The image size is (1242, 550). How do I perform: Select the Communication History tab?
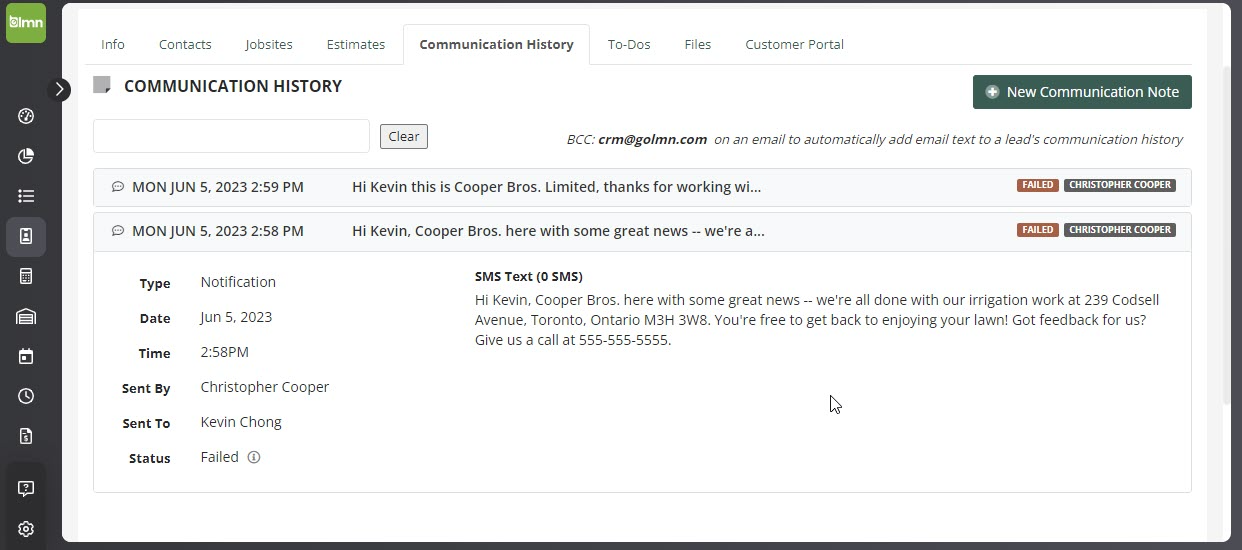pyautogui.click(x=497, y=44)
